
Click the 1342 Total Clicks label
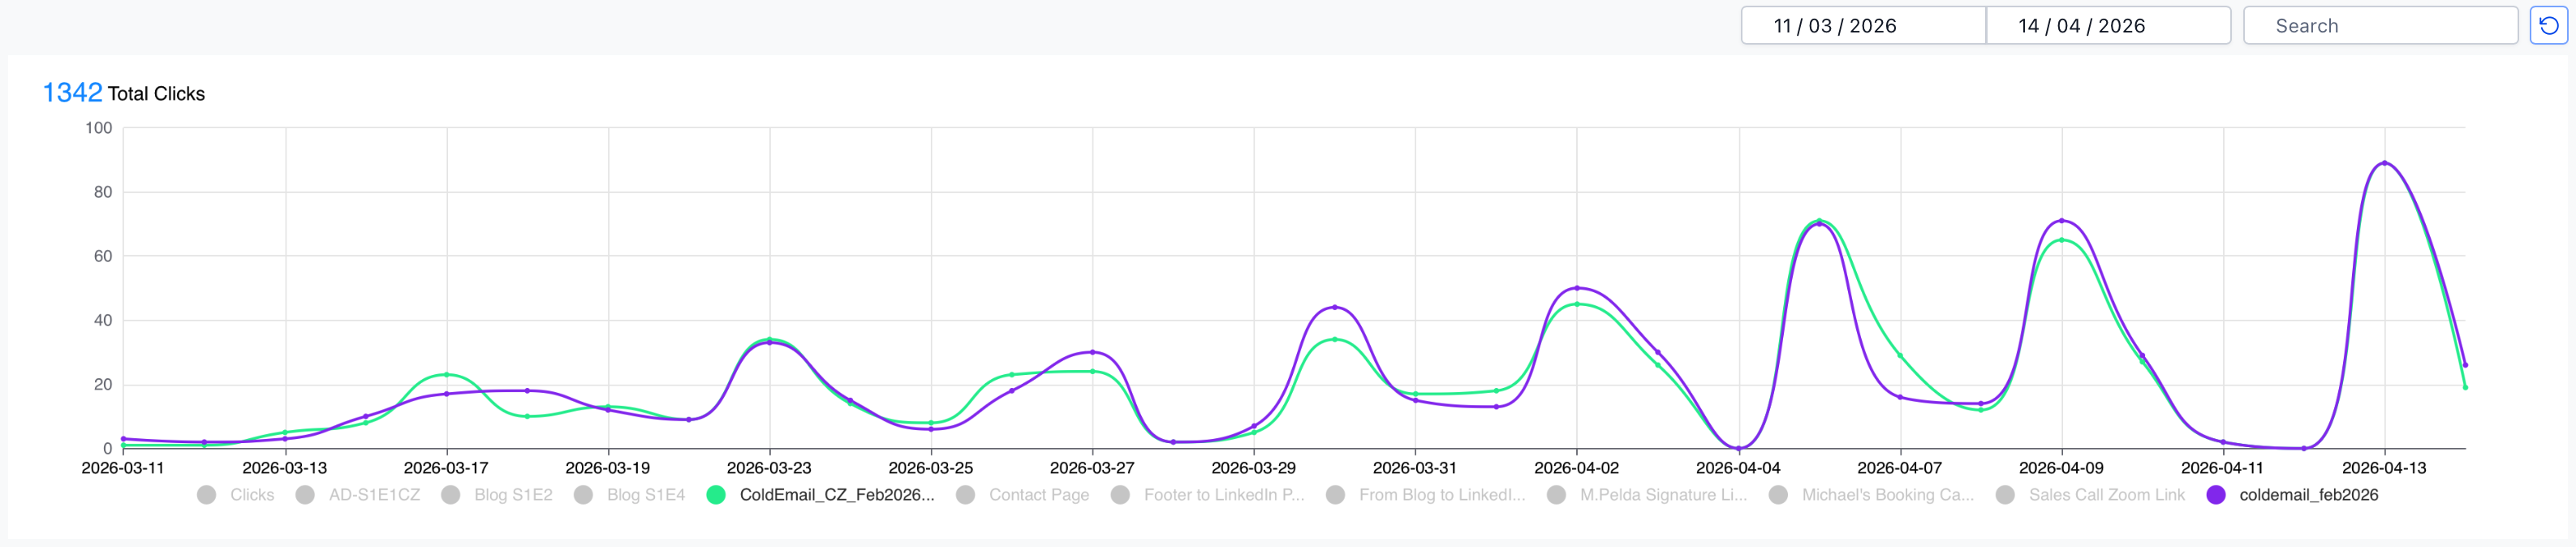point(123,93)
